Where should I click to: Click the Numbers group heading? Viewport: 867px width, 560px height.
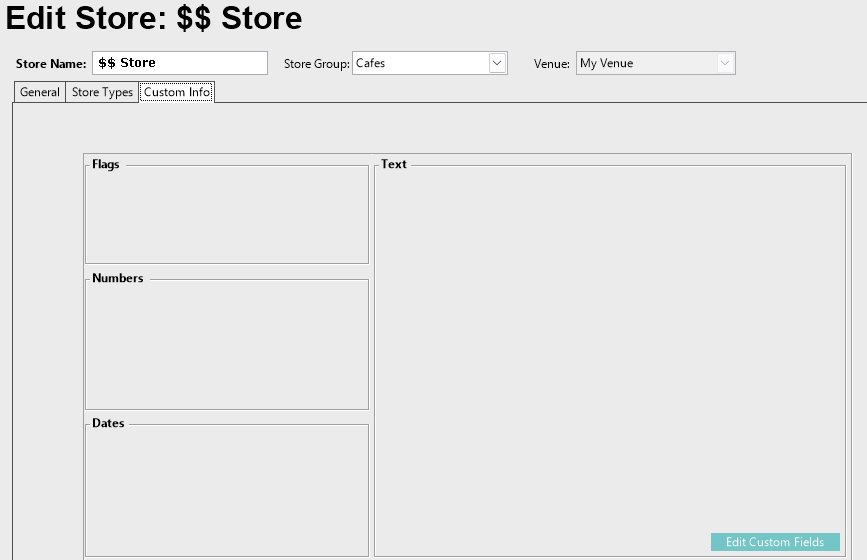(117, 278)
